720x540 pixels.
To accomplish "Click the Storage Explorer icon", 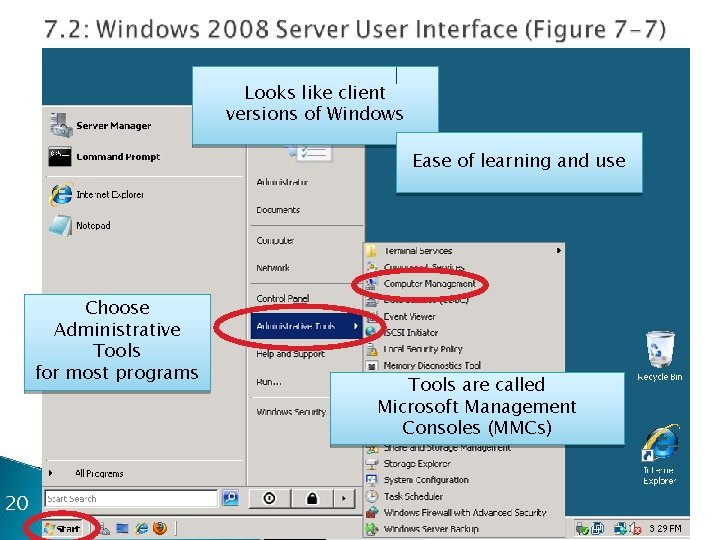I will pos(371,464).
